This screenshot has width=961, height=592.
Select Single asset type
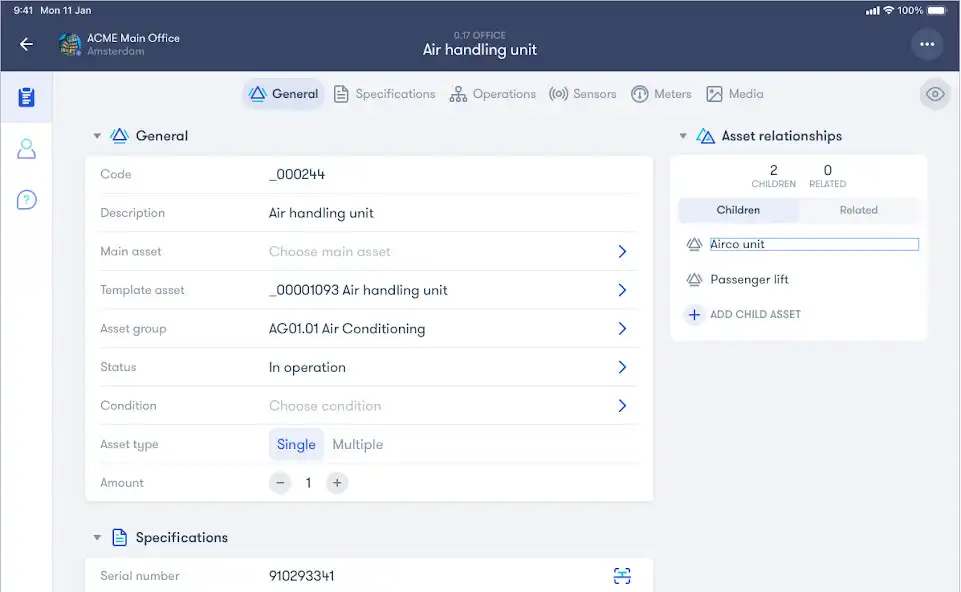tap(296, 444)
